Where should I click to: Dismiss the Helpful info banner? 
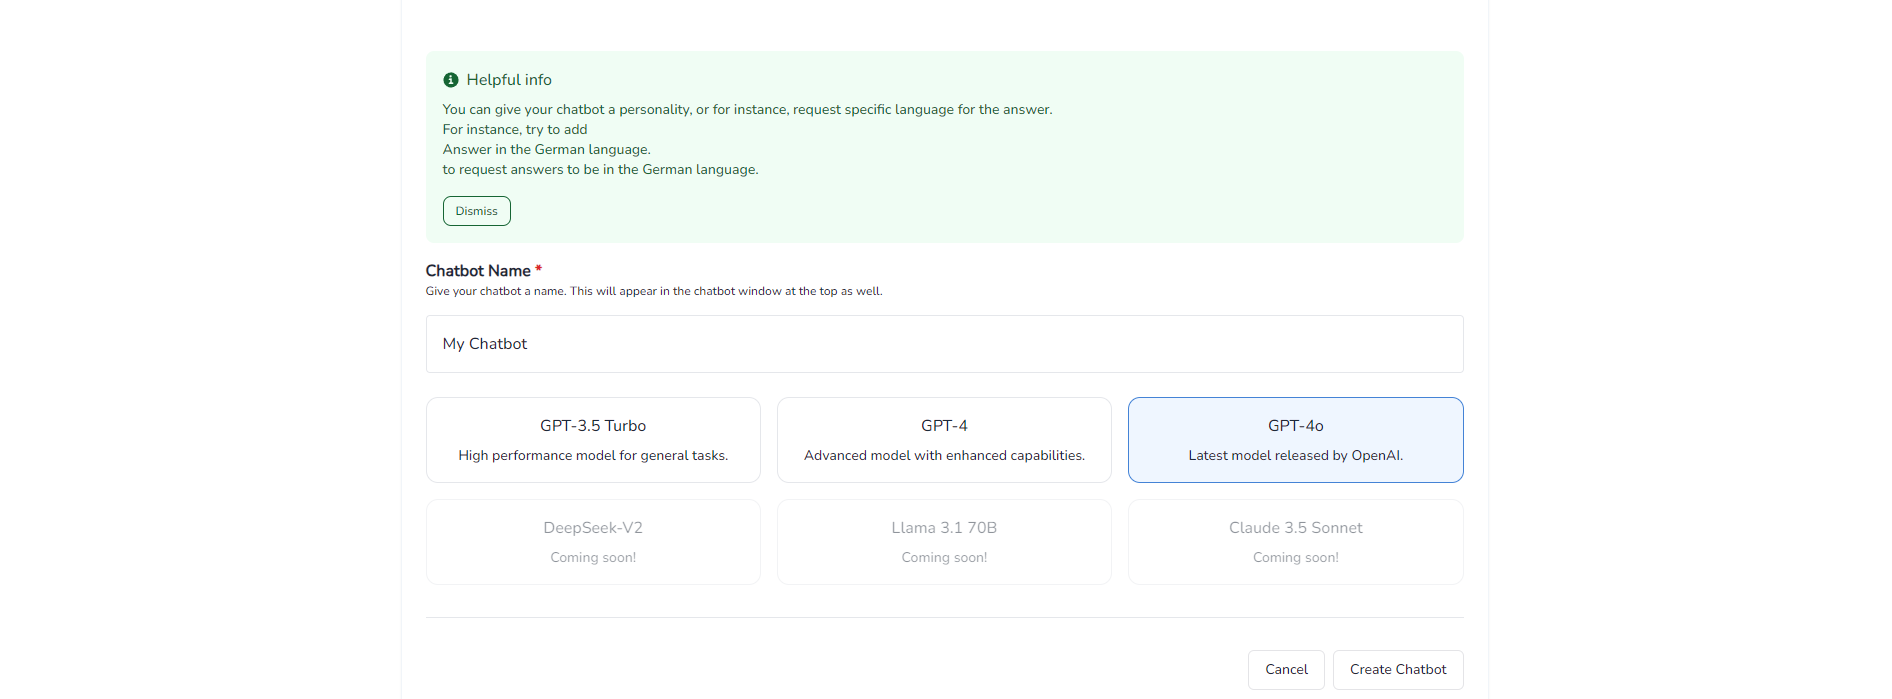pyautogui.click(x=476, y=211)
